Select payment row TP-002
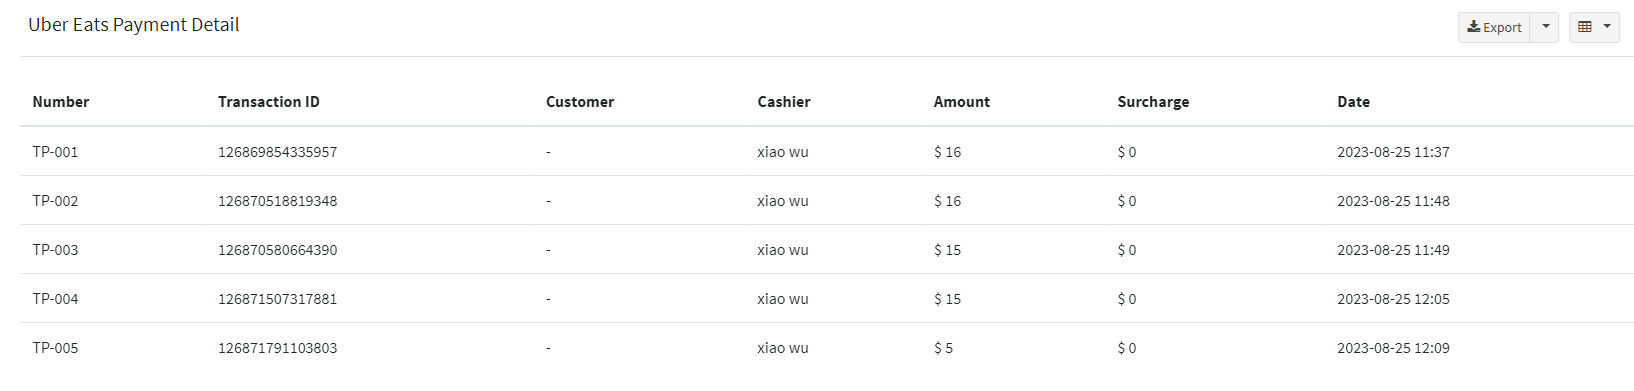1634x391 pixels. (827, 201)
